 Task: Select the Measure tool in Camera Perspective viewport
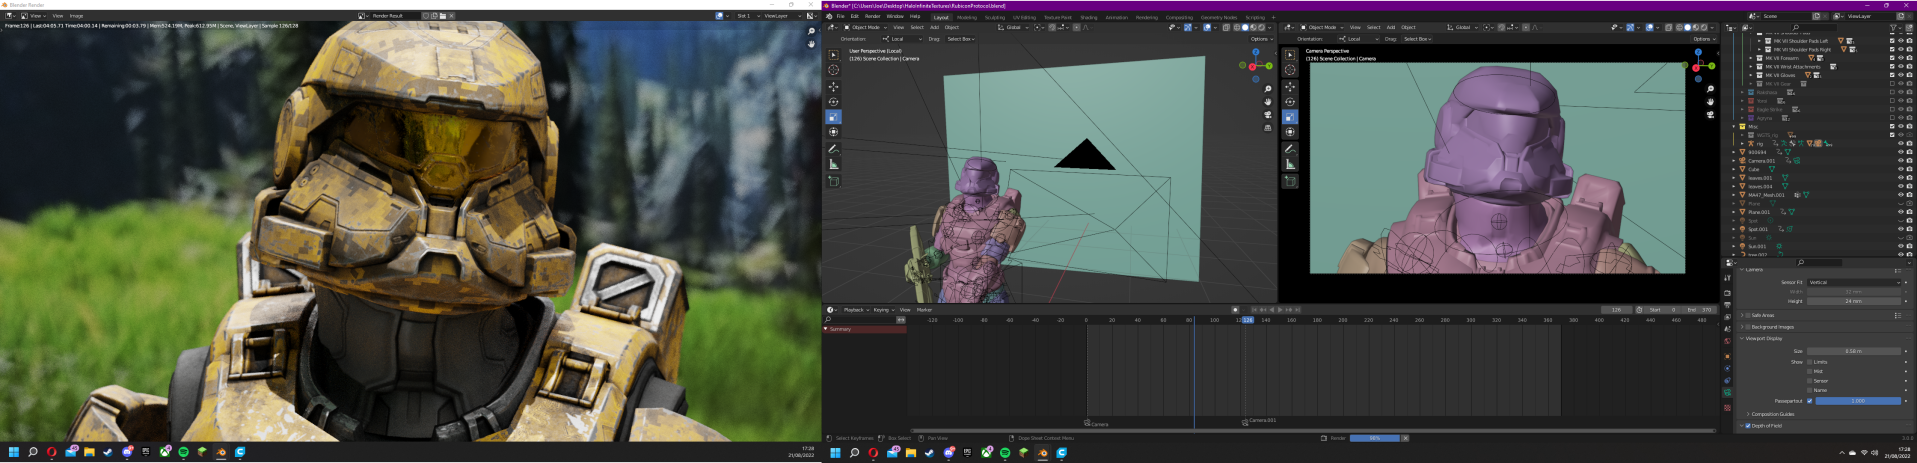pos(1290,164)
